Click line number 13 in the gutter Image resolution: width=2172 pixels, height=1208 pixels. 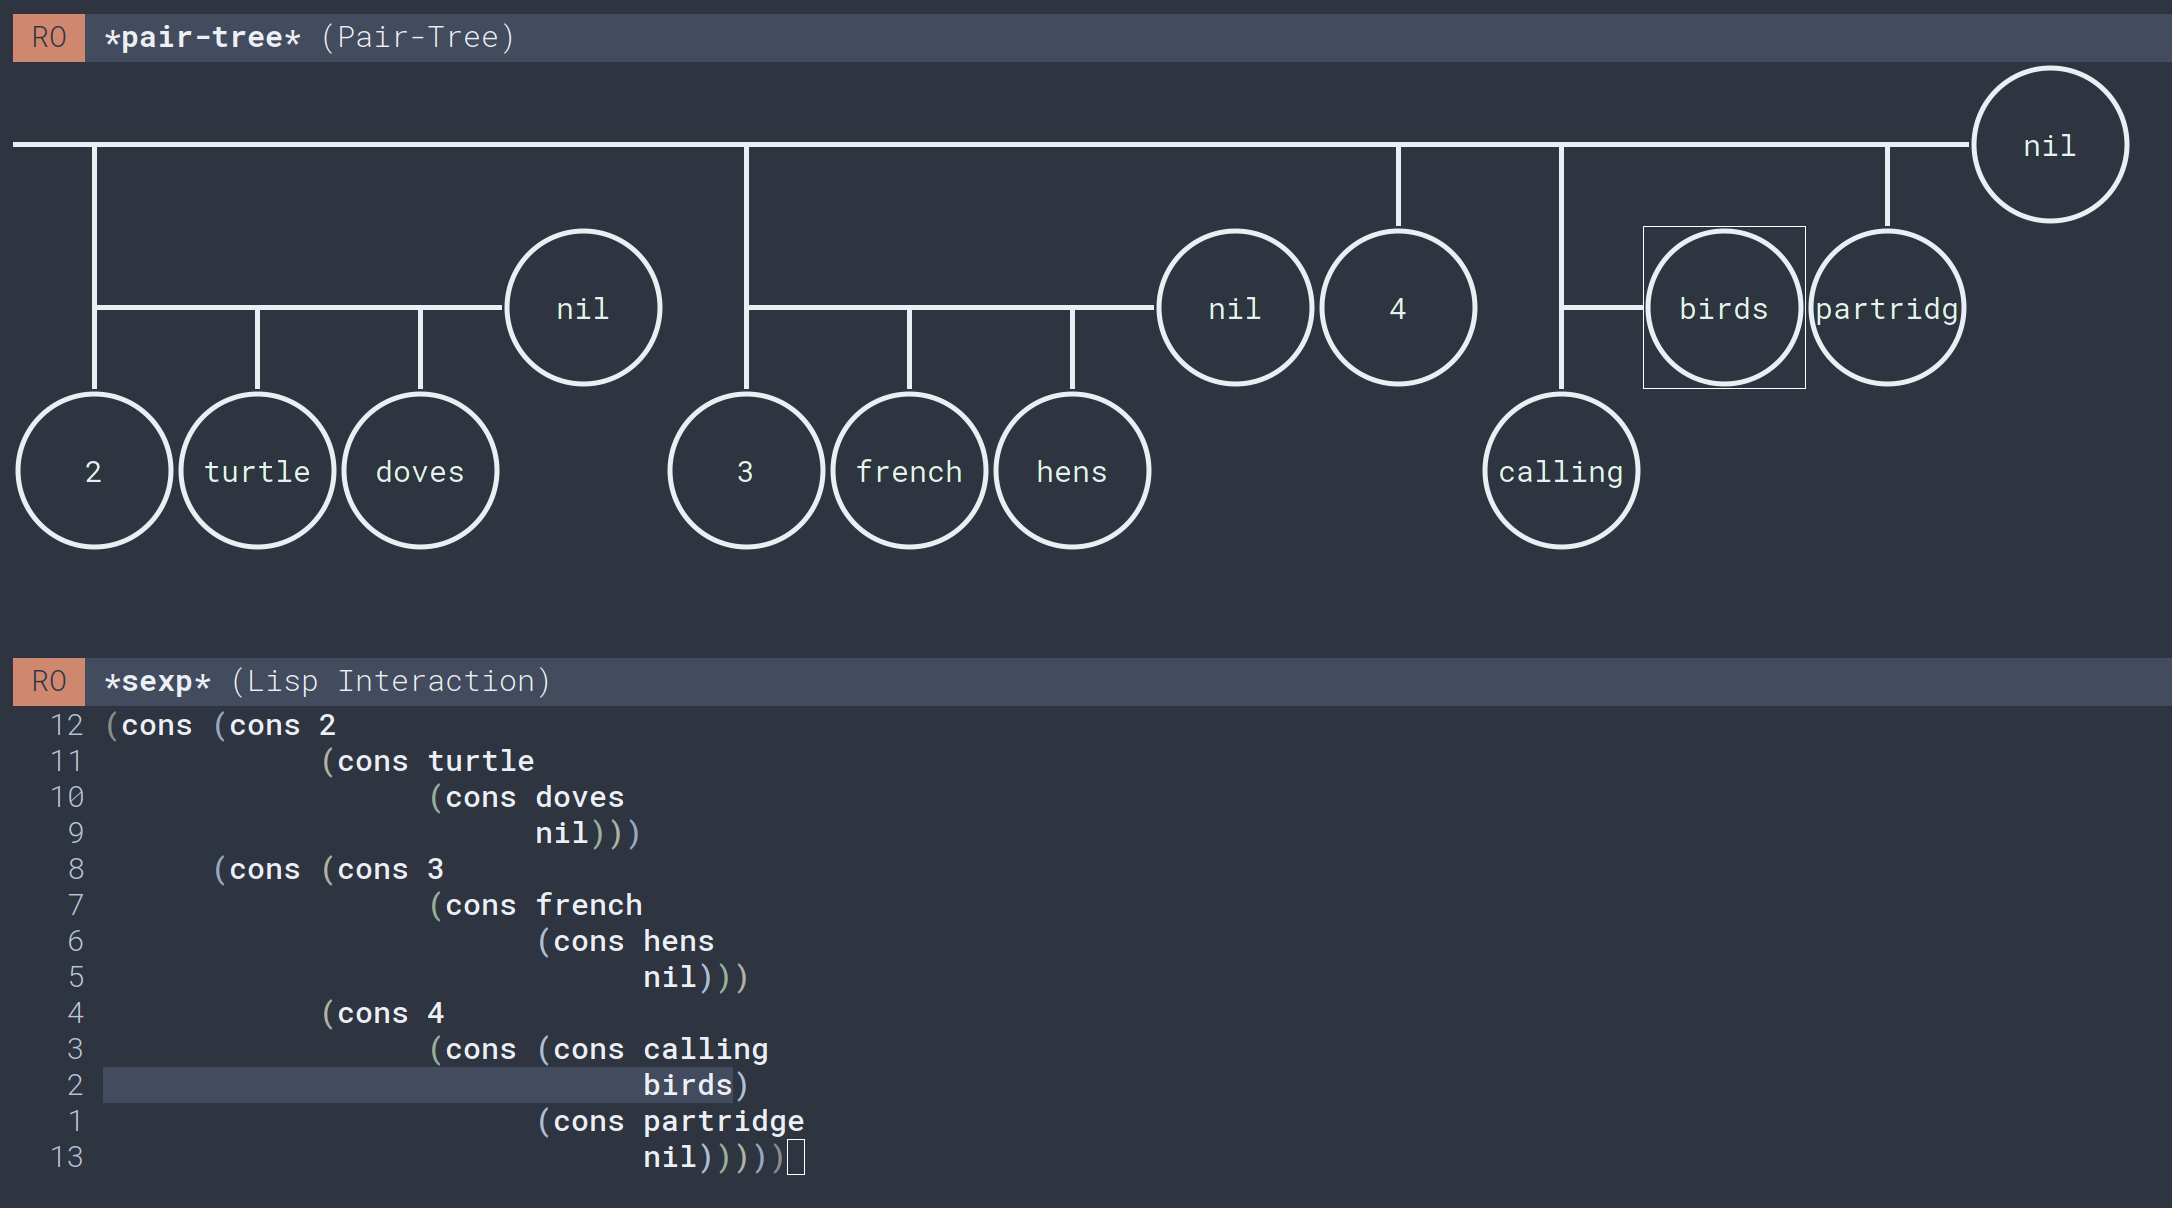pos(67,1157)
